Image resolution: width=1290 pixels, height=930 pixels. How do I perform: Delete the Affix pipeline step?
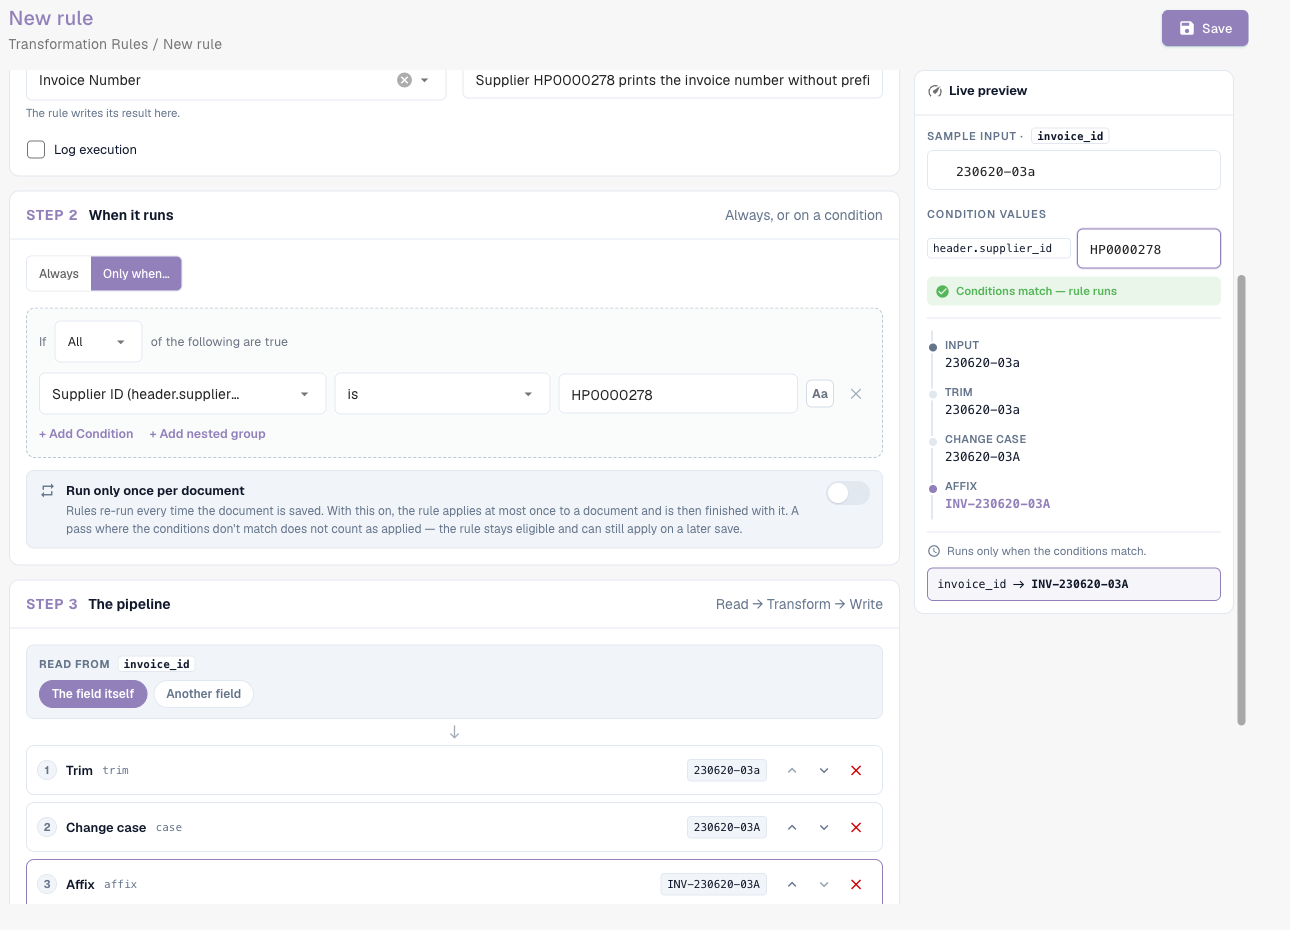pyautogui.click(x=856, y=885)
